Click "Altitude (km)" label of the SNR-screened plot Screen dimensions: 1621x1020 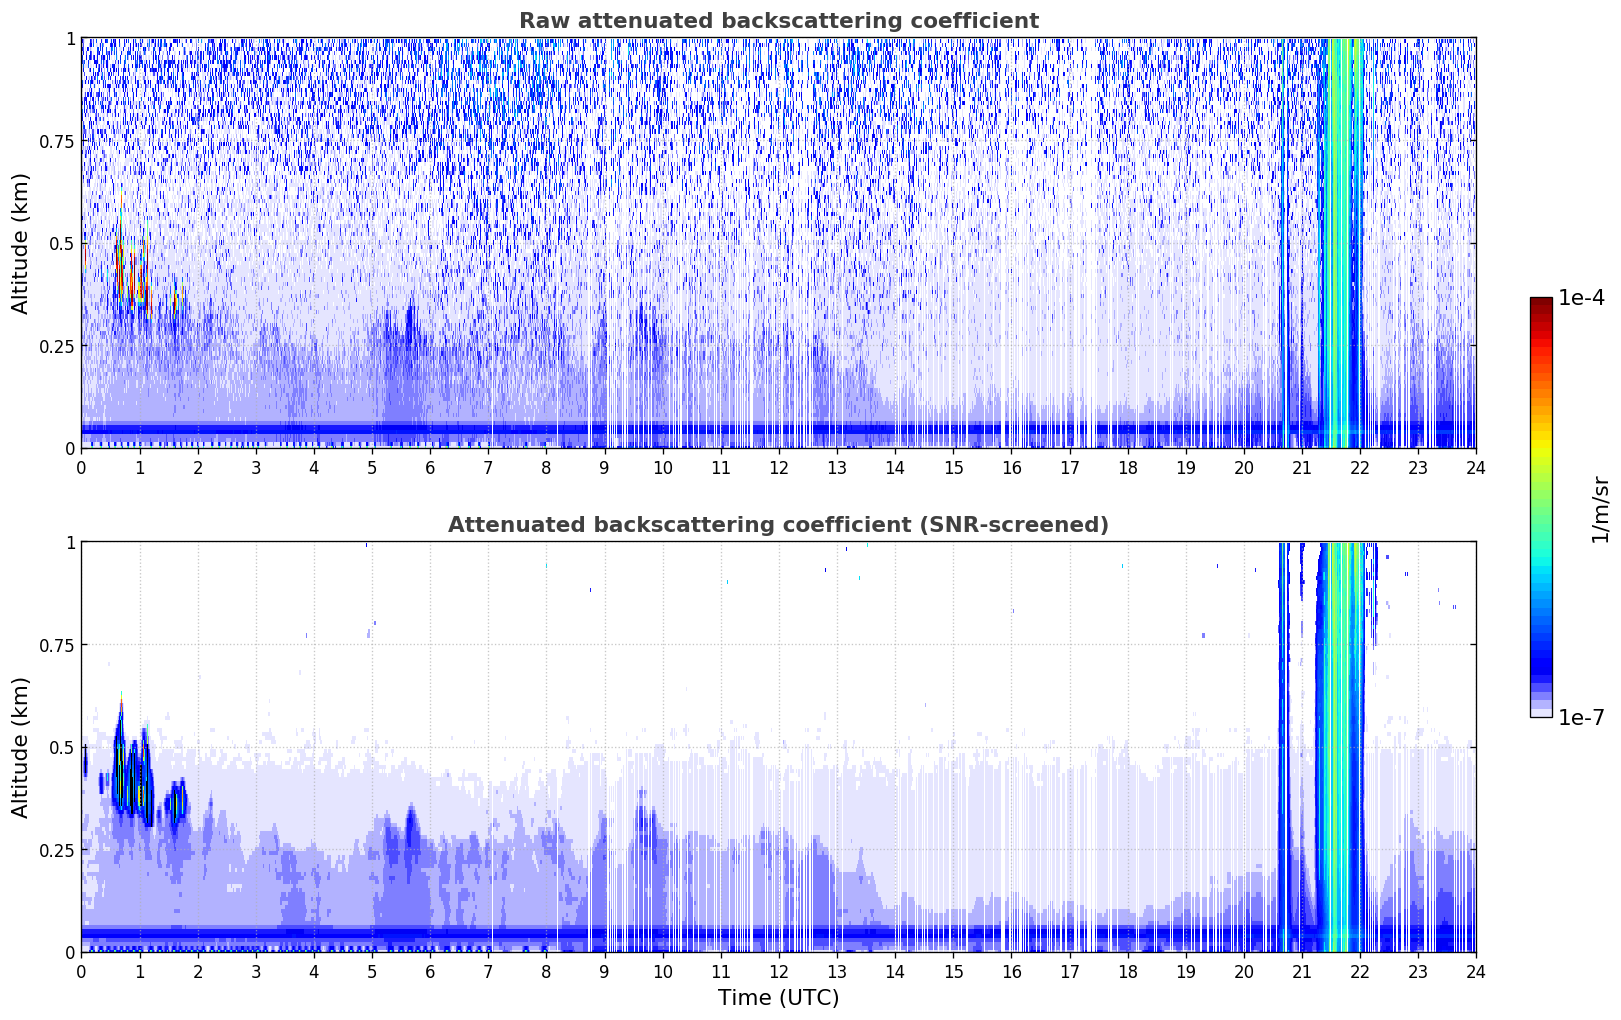(x=21, y=747)
